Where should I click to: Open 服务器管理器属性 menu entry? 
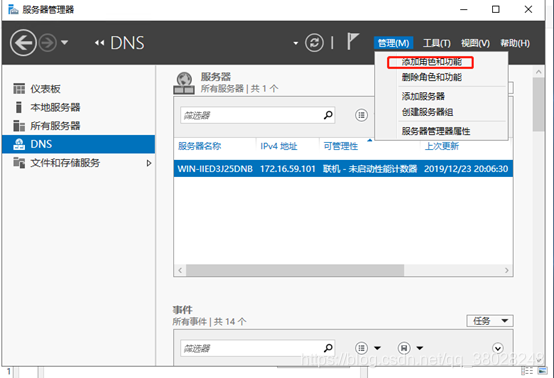tap(436, 131)
